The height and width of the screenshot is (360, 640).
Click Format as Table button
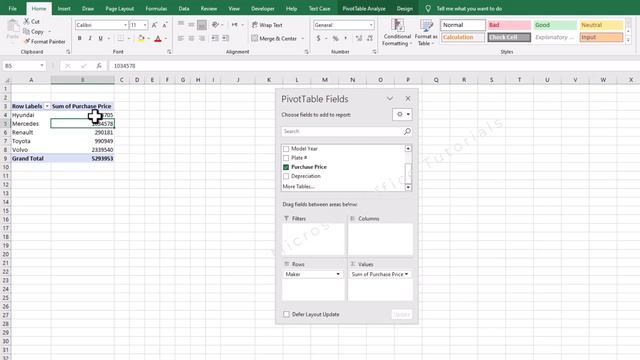426,32
